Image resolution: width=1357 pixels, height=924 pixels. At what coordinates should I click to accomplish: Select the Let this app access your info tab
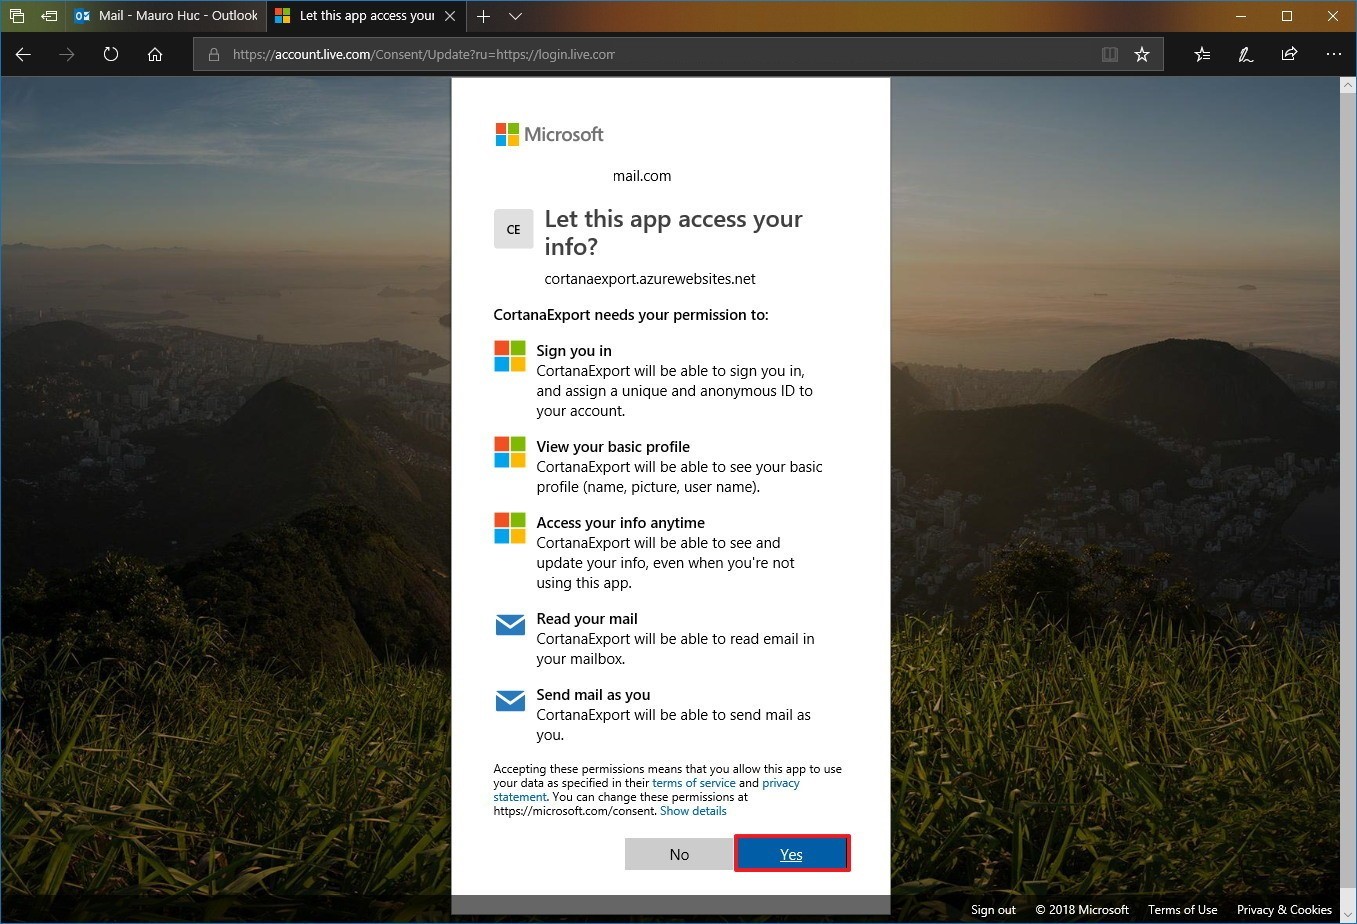coord(366,16)
